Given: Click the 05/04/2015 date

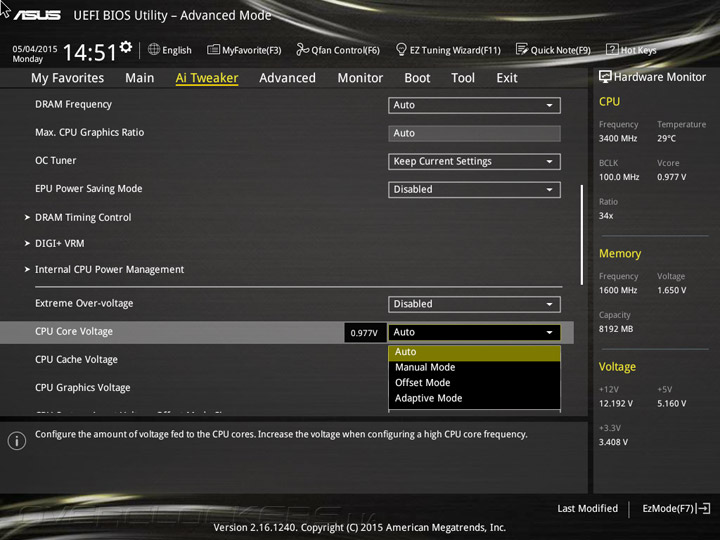Looking at the screenshot, I should (x=35, y=49).
